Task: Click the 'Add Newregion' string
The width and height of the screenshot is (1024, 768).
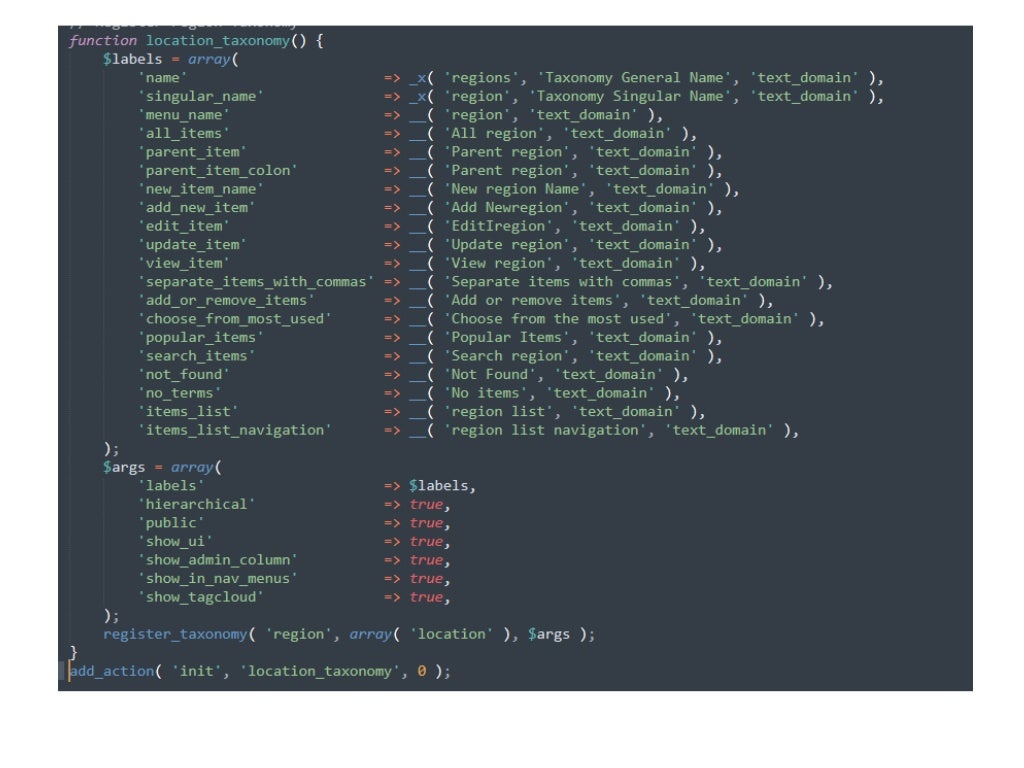Action: coord(507,208)
